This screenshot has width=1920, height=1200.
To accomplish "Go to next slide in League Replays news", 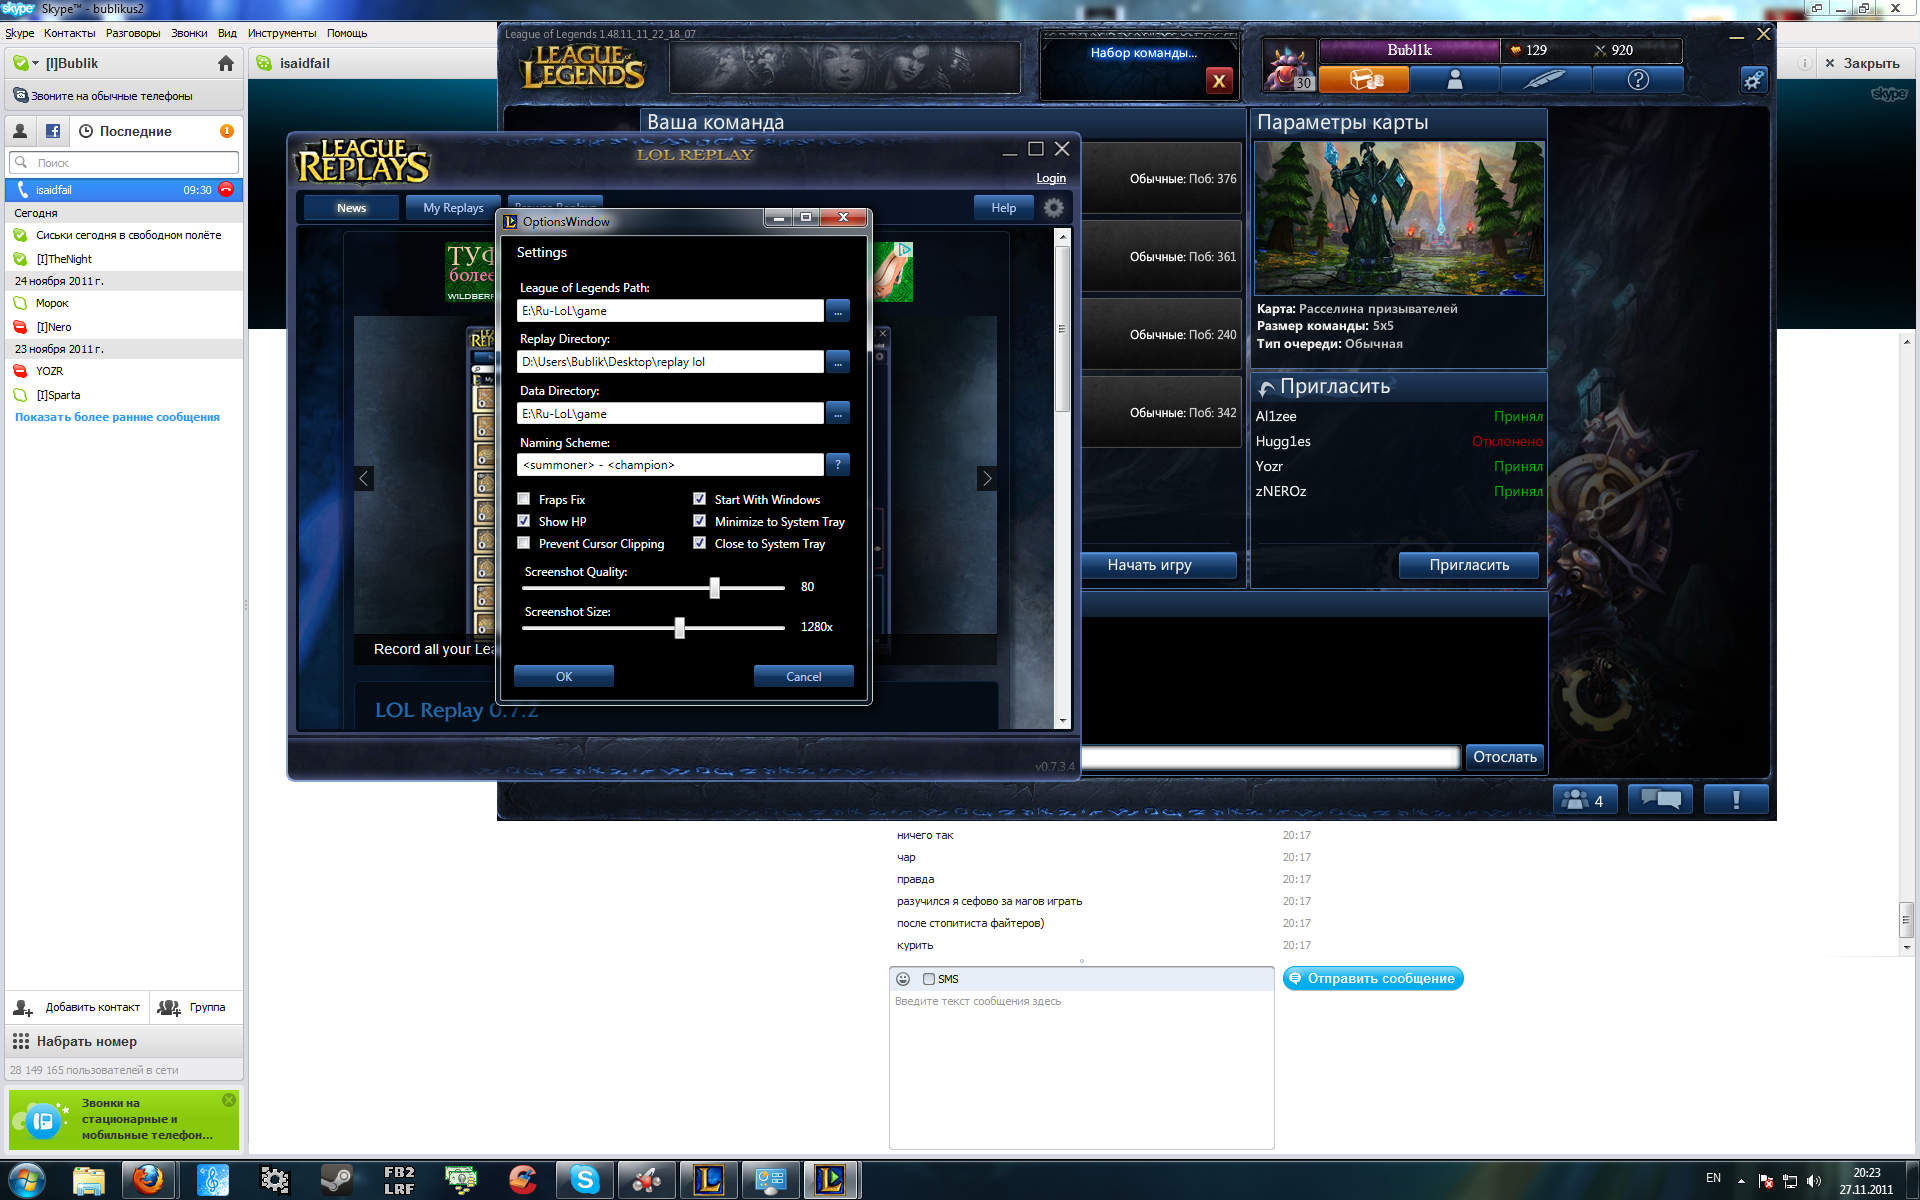I will (x=987, y=479).
